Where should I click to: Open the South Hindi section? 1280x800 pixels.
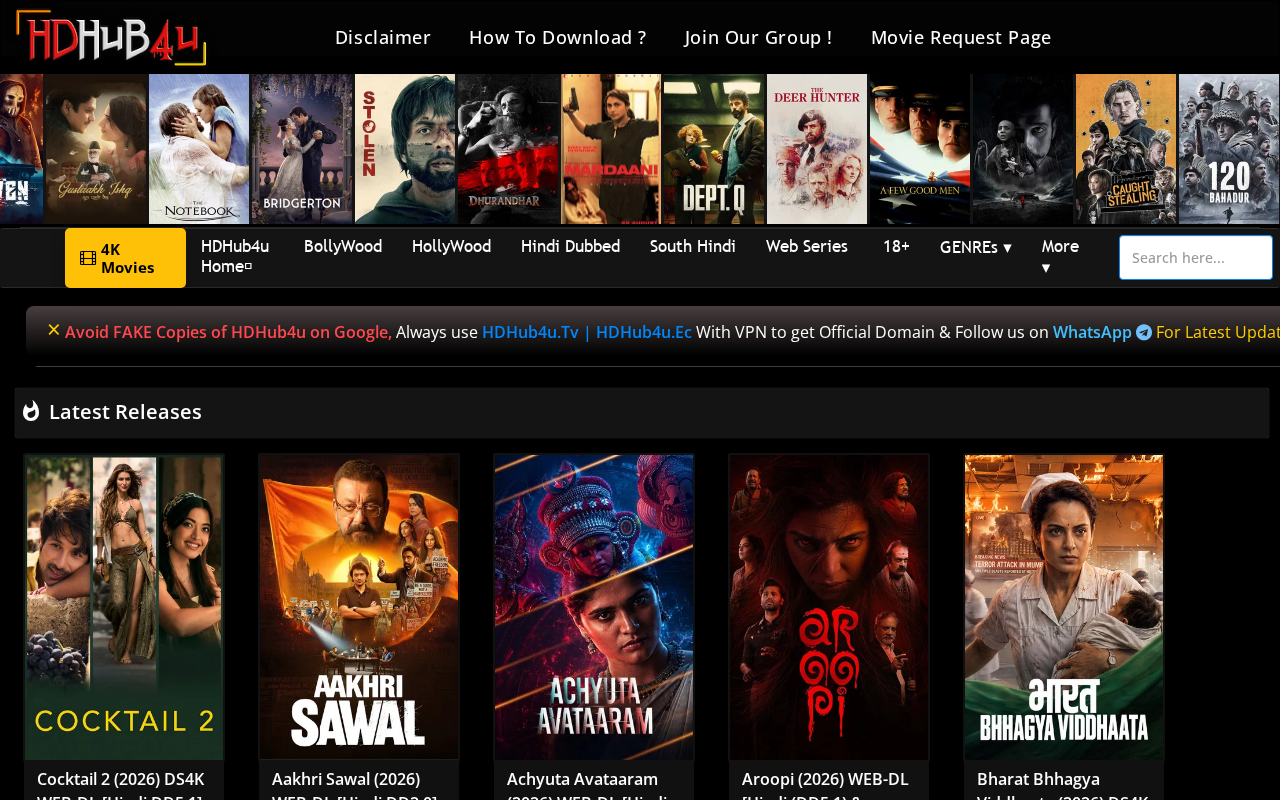[x=693, y=246]
